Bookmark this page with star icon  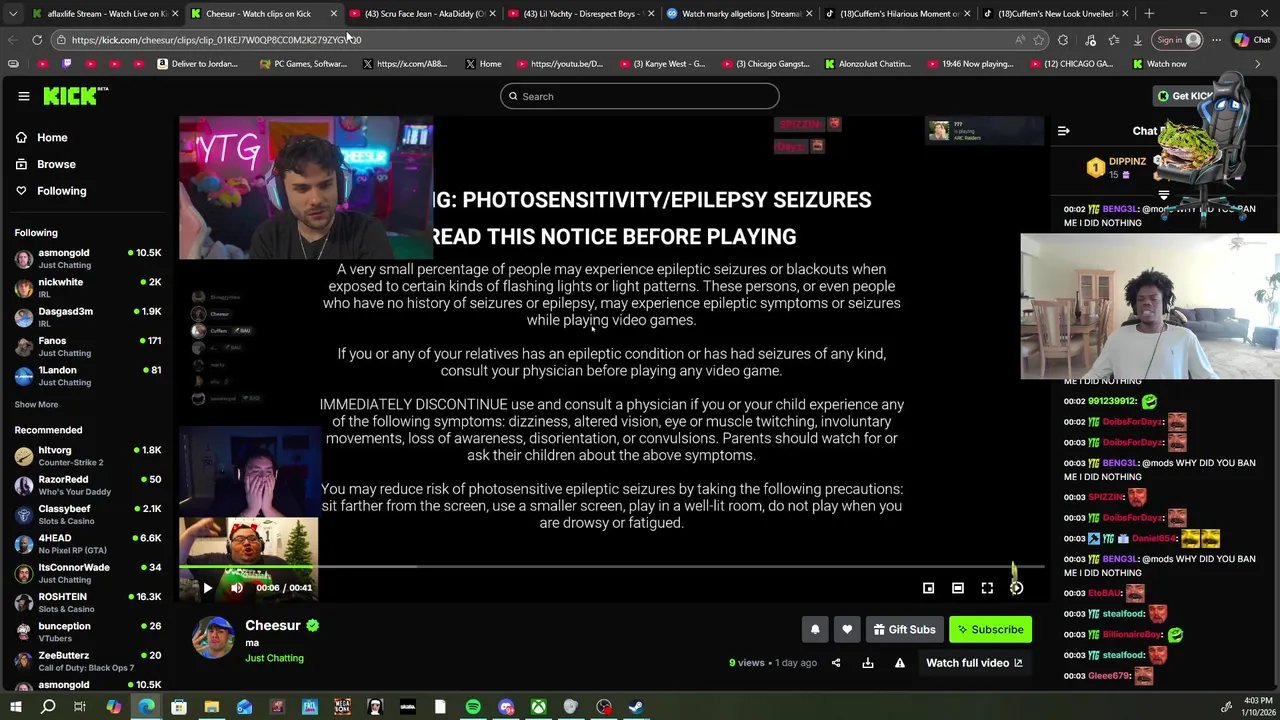(x=1039, y=40)
